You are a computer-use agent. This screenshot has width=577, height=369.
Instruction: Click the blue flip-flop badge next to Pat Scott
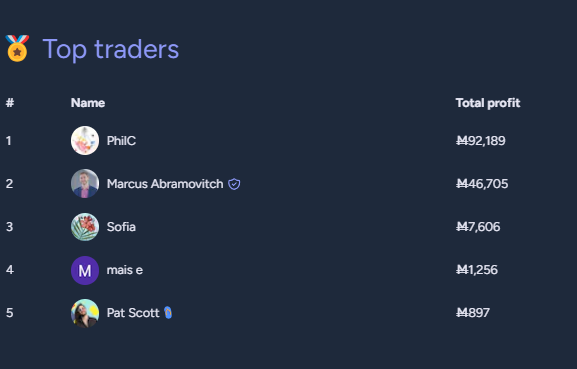point(168,313)
